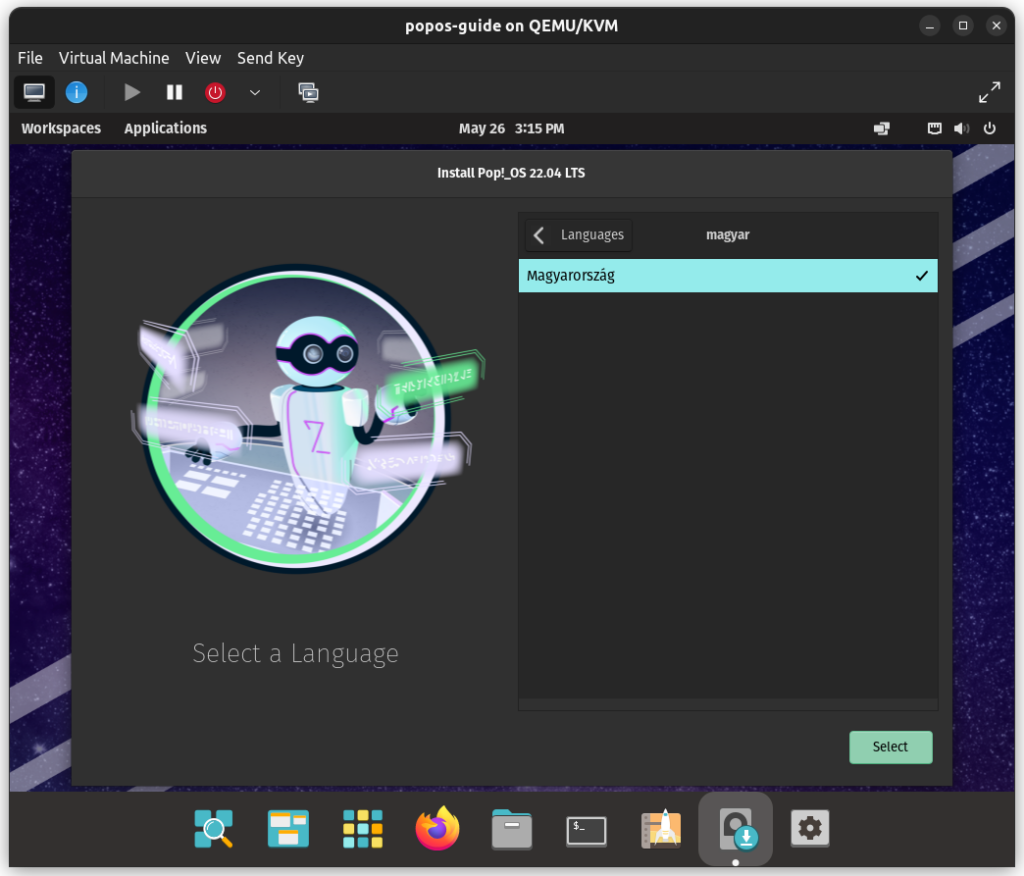Select the Magyarország region row
The width and height of the screenshot is (1024, 876).
click(728, 276)
